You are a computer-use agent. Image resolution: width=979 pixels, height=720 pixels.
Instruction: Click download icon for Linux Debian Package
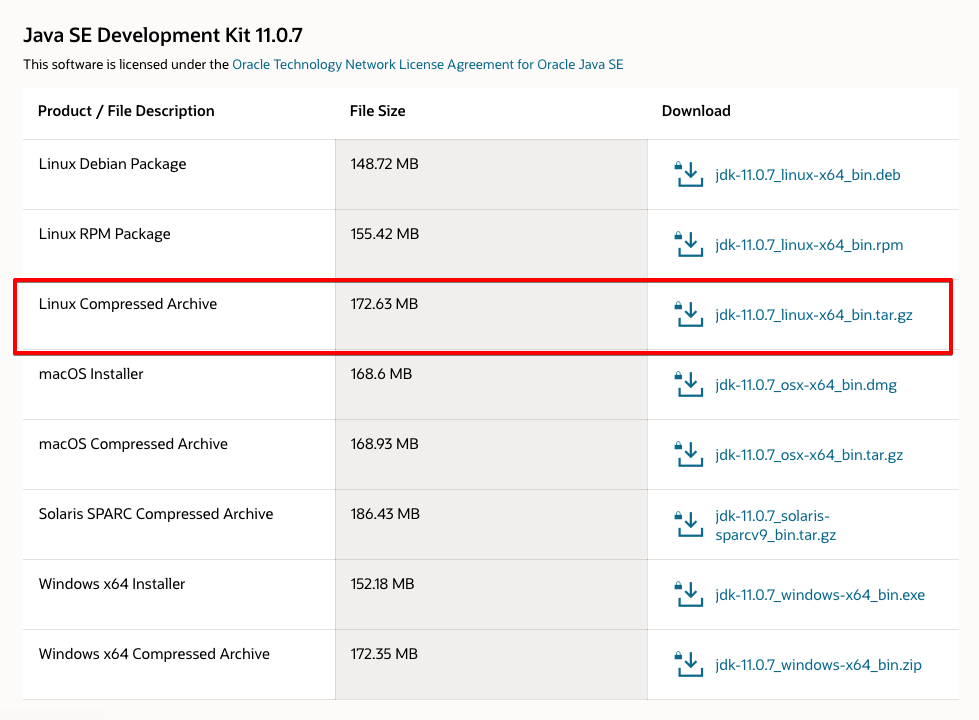689,174
